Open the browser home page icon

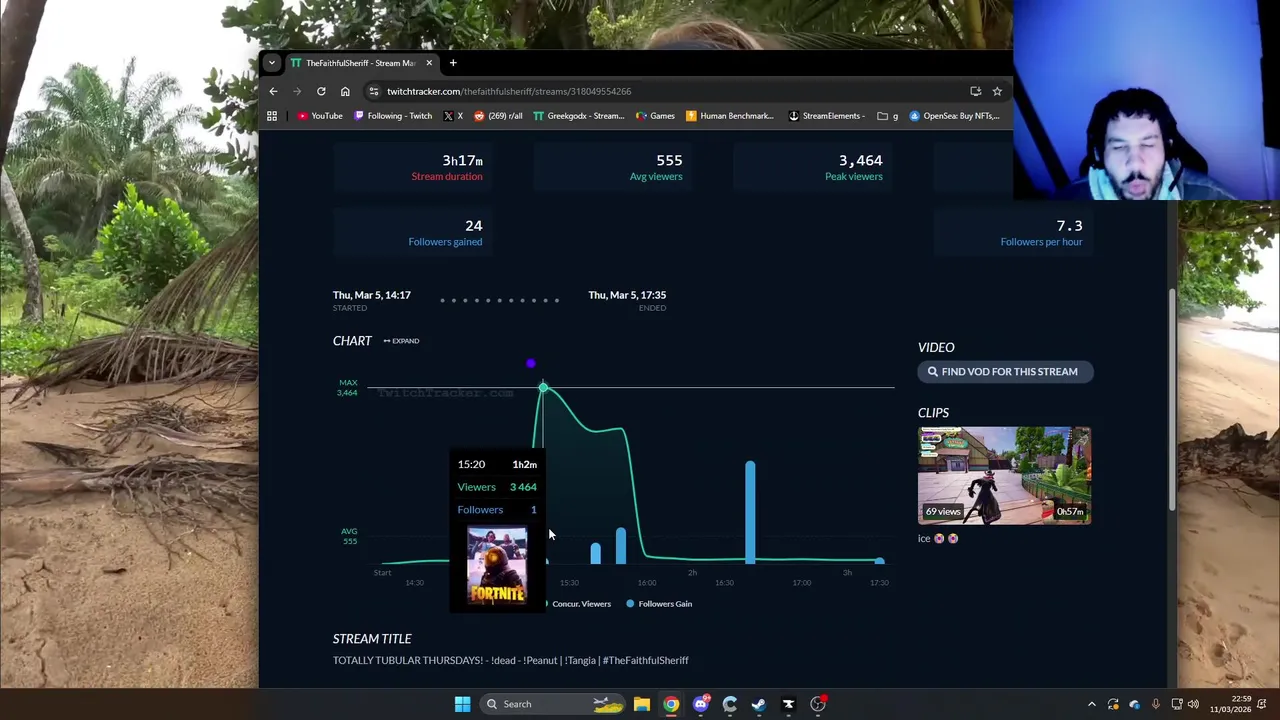(x=345, y=91)
